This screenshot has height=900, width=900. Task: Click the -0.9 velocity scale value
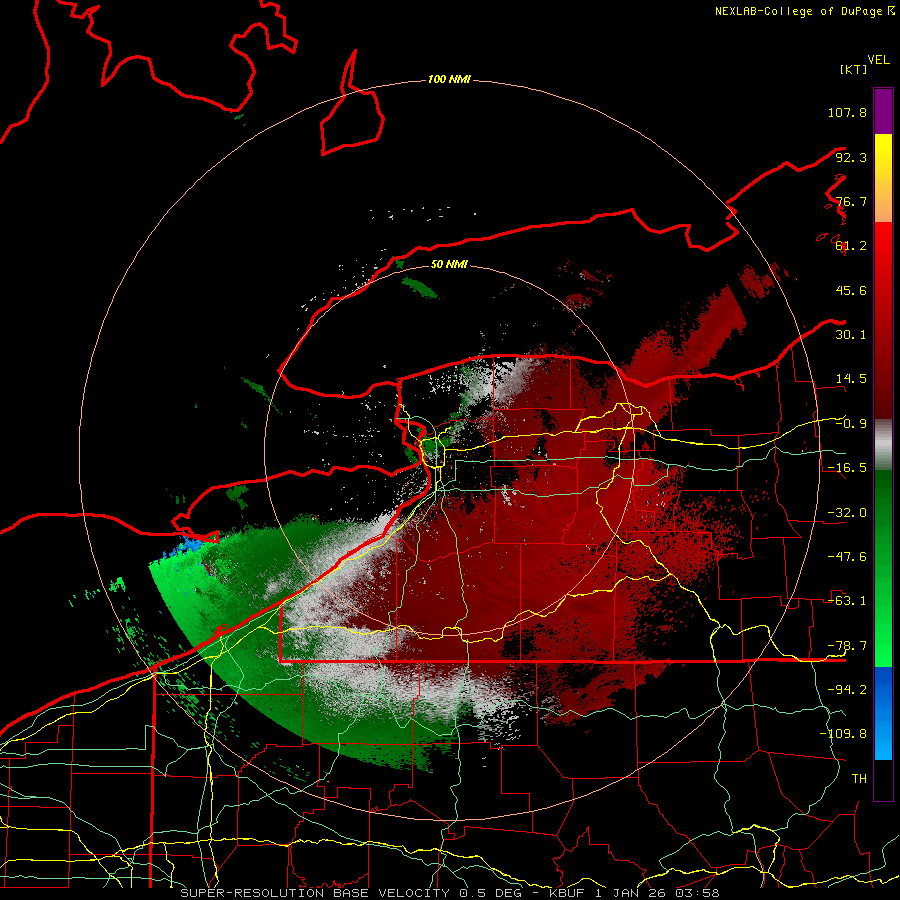(851, 424)
